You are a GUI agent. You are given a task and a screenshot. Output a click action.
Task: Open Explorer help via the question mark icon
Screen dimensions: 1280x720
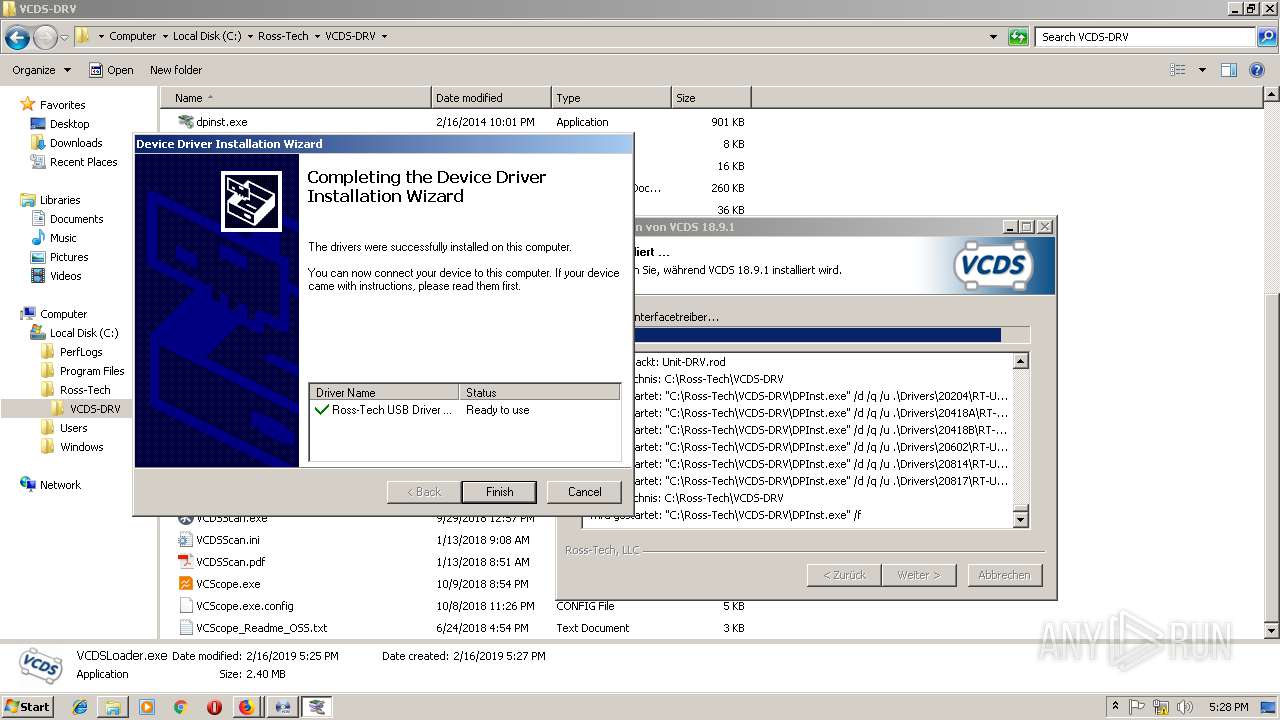click(1259, 70)
